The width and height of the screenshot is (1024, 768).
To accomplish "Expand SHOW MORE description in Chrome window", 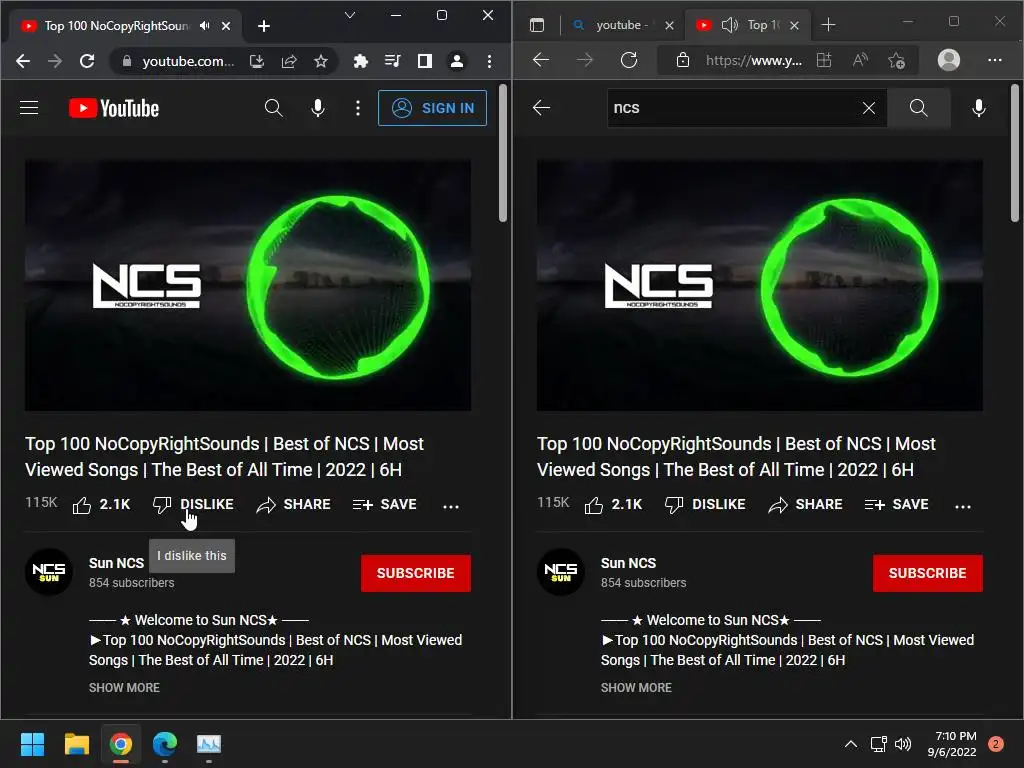I will 124,688.
